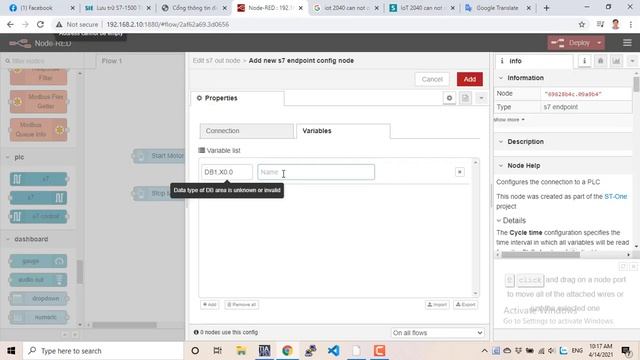Open a new browser tab

click(547, 8)
